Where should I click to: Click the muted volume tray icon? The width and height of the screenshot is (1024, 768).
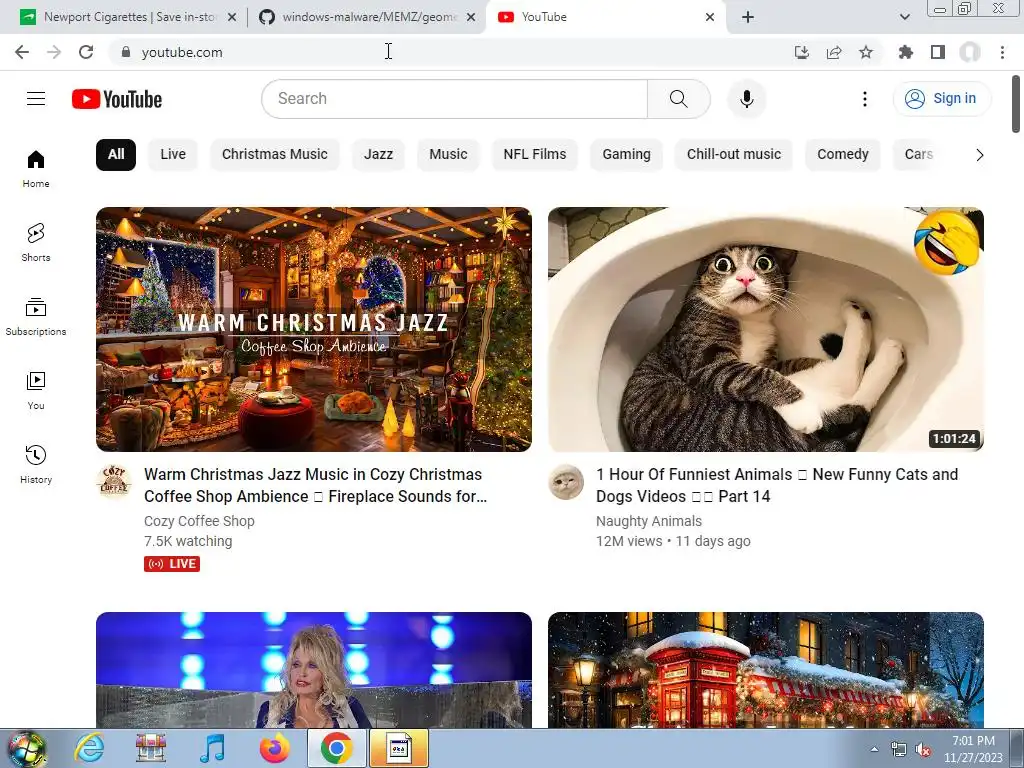pos(923,750)
